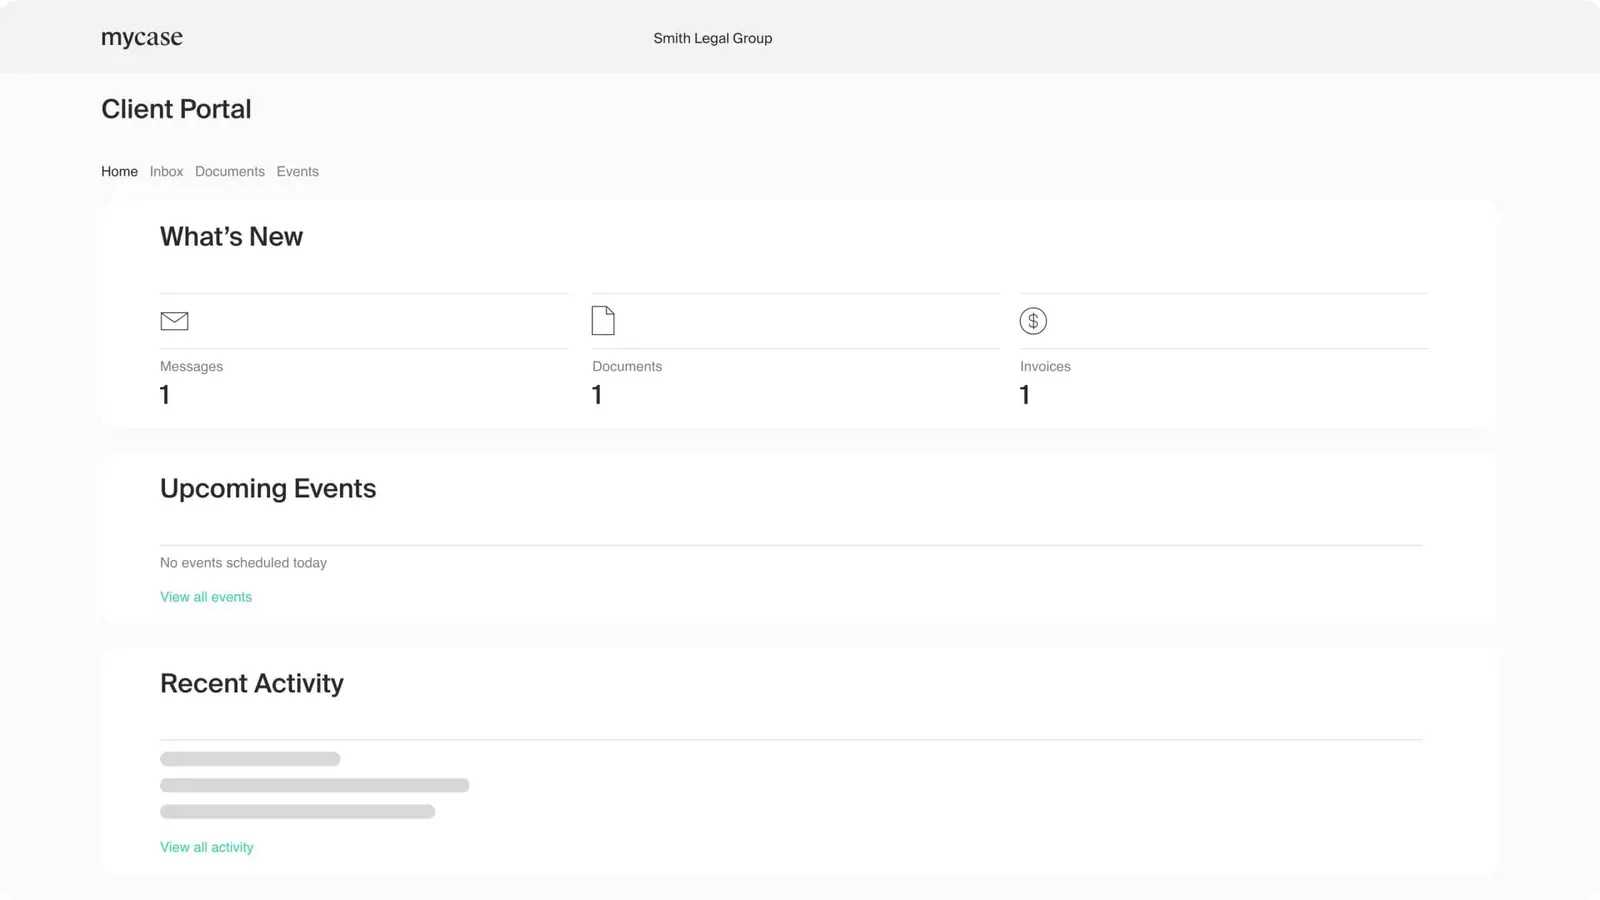
Task: Open the Events tab
Action: [298, 172]
